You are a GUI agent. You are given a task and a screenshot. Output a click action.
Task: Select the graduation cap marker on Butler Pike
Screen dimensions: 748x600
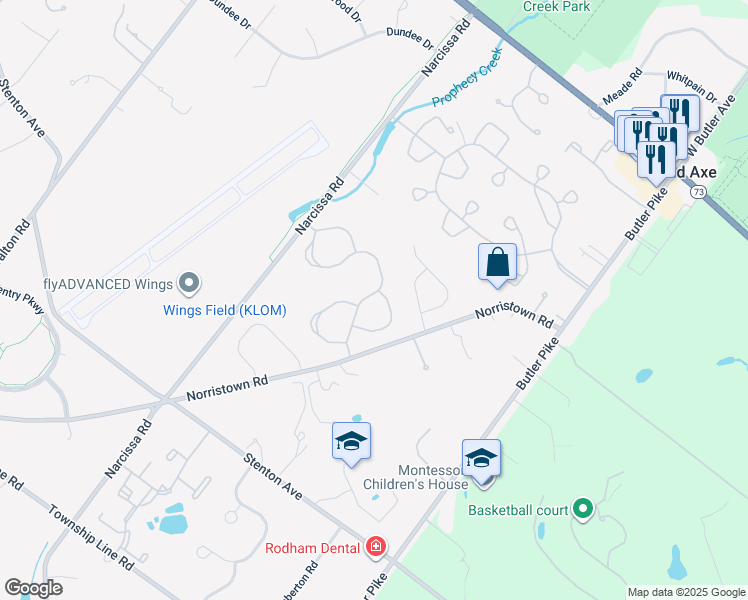click(x=481, y=459)
